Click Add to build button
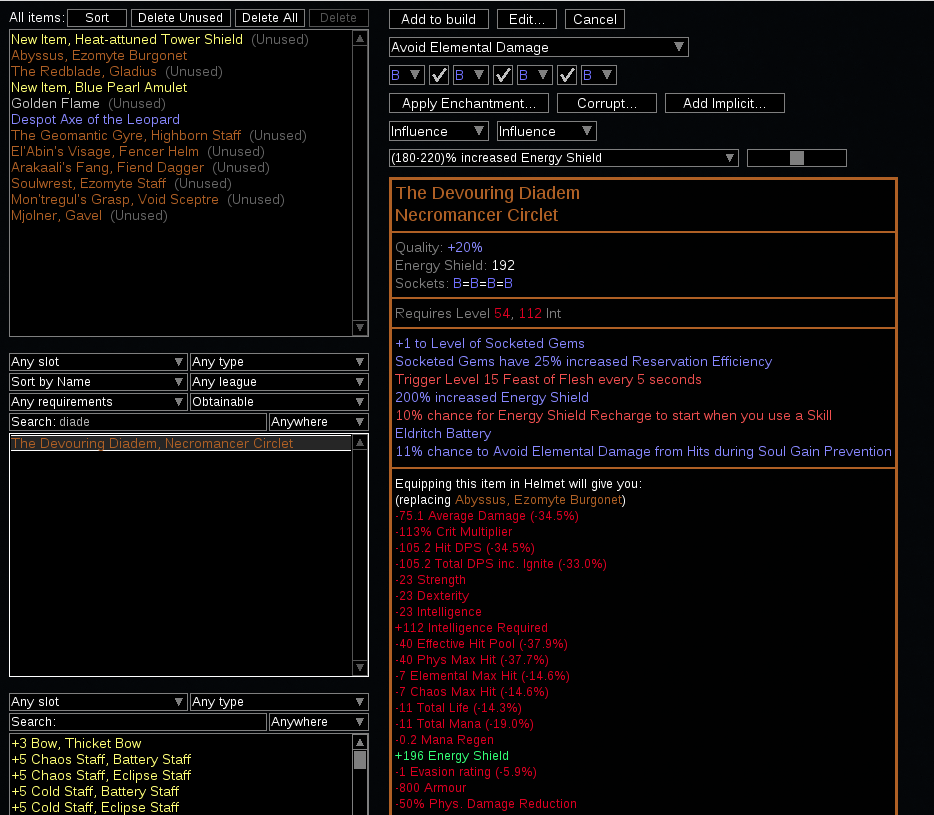The width and height of the screenshot is (934, 815). tap(438, 19)
